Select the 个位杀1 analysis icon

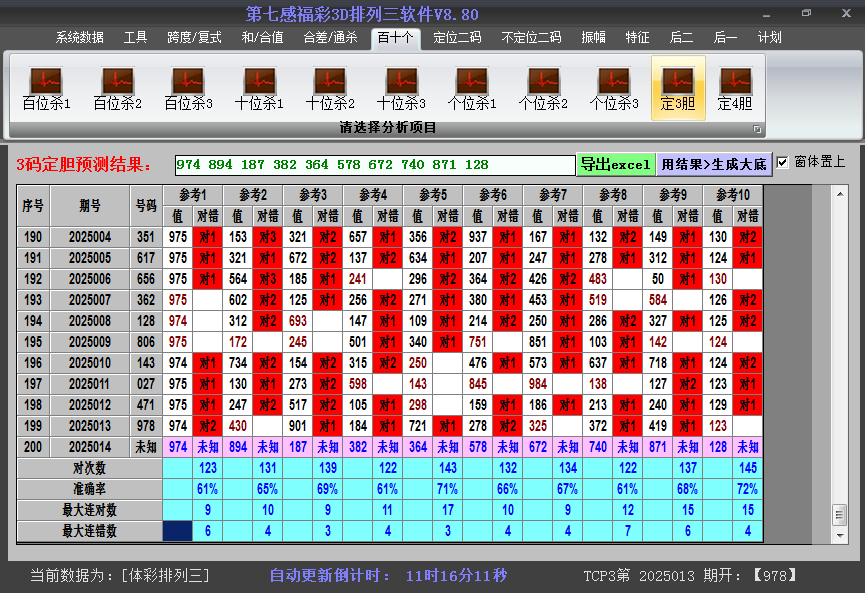tap(472, 88)
